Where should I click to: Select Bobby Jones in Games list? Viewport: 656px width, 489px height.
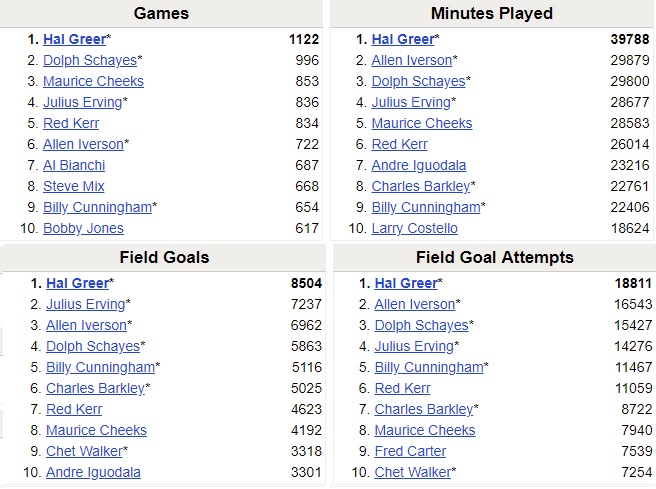83,228
